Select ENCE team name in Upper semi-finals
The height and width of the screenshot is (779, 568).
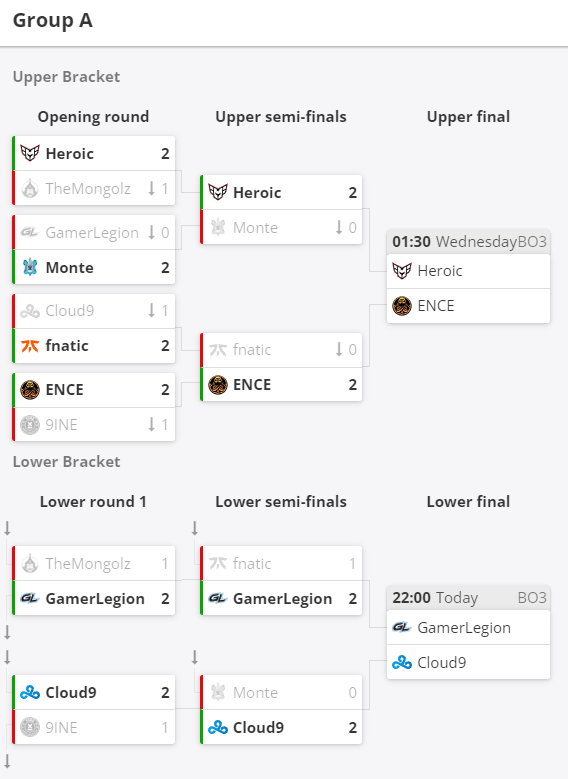pos(252,385)
